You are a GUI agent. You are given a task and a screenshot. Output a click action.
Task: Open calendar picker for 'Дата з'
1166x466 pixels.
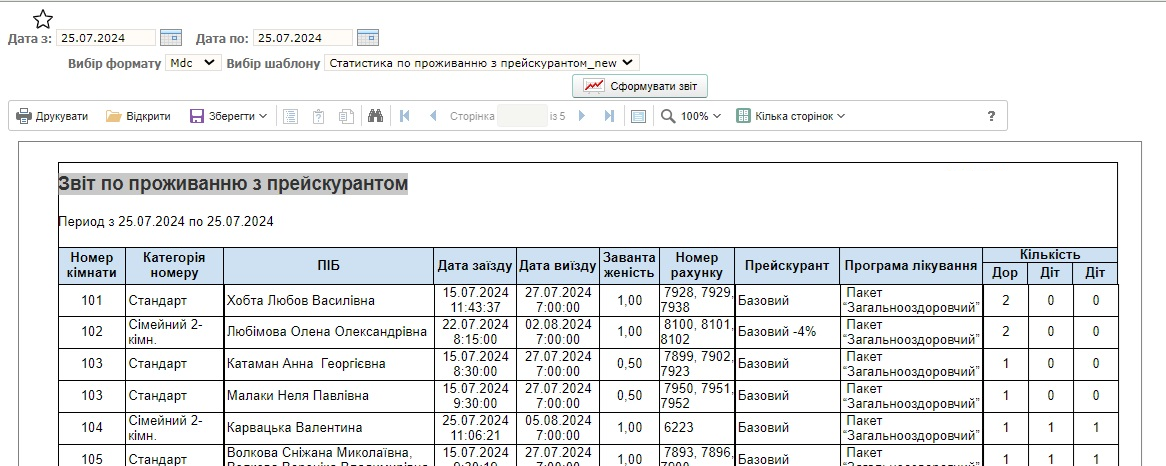coord(170,38)
